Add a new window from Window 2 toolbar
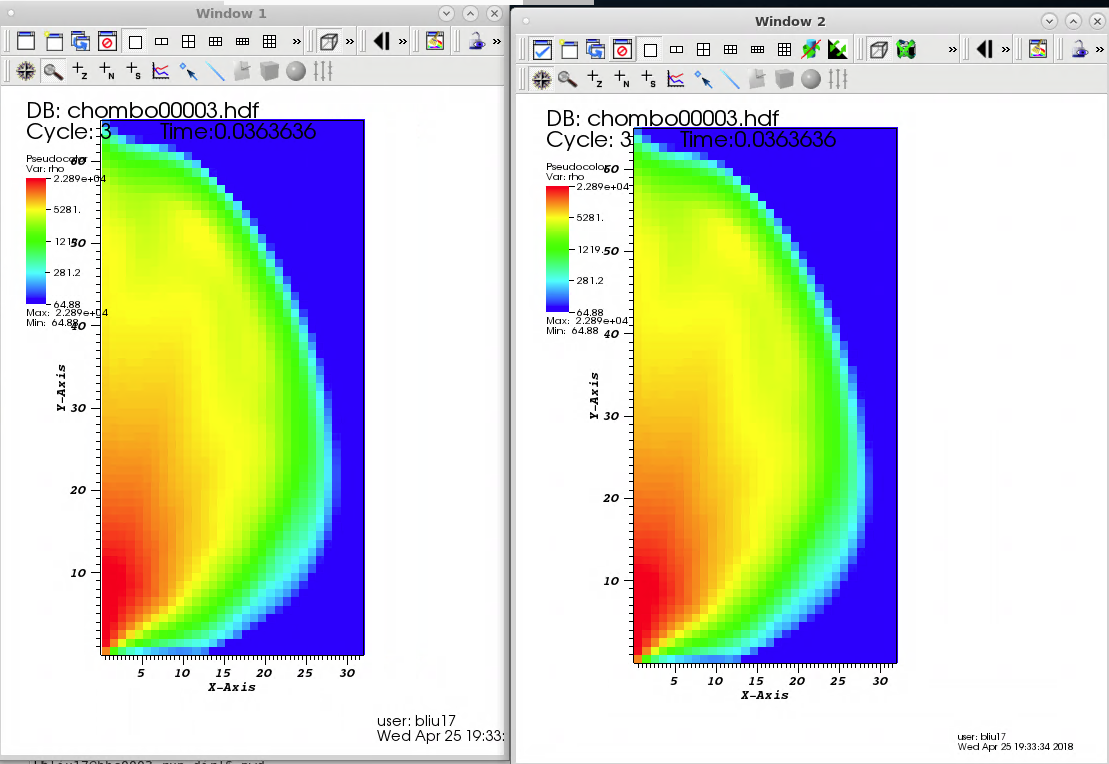Image resolution: width=1109 pixels, height=764 pixels. pos(569,50)
